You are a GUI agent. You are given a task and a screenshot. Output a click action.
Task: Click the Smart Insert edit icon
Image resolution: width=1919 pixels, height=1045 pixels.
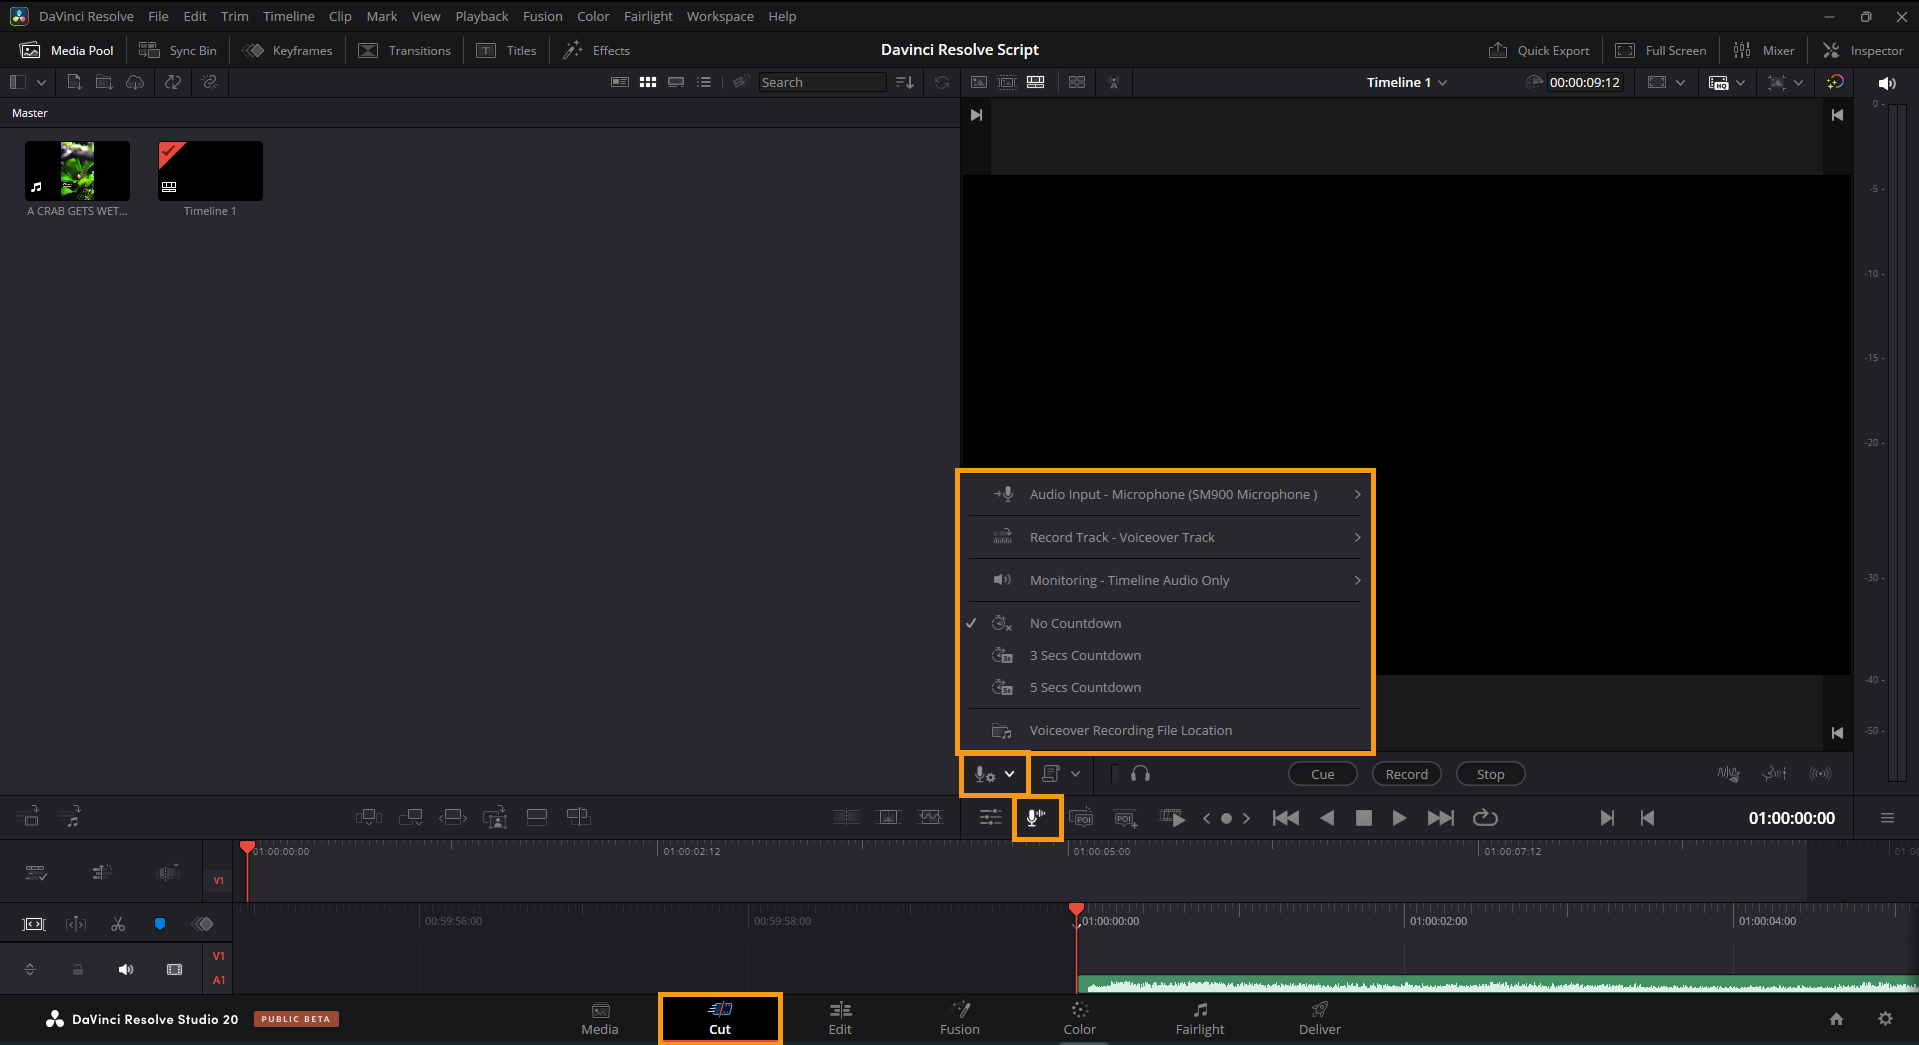369,817
